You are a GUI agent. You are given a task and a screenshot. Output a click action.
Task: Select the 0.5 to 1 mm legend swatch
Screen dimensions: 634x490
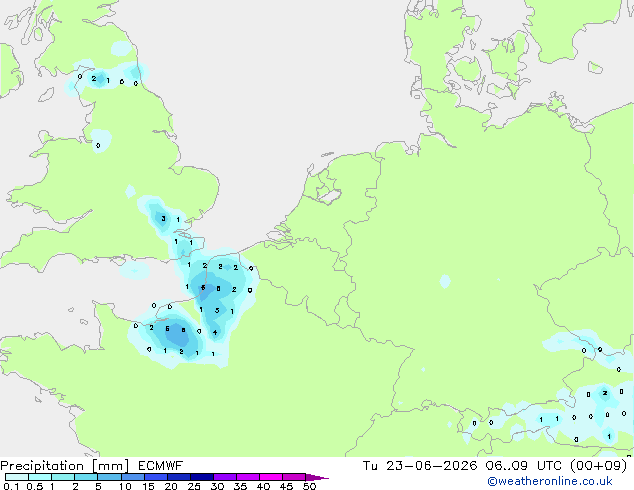tap(40, 477)
